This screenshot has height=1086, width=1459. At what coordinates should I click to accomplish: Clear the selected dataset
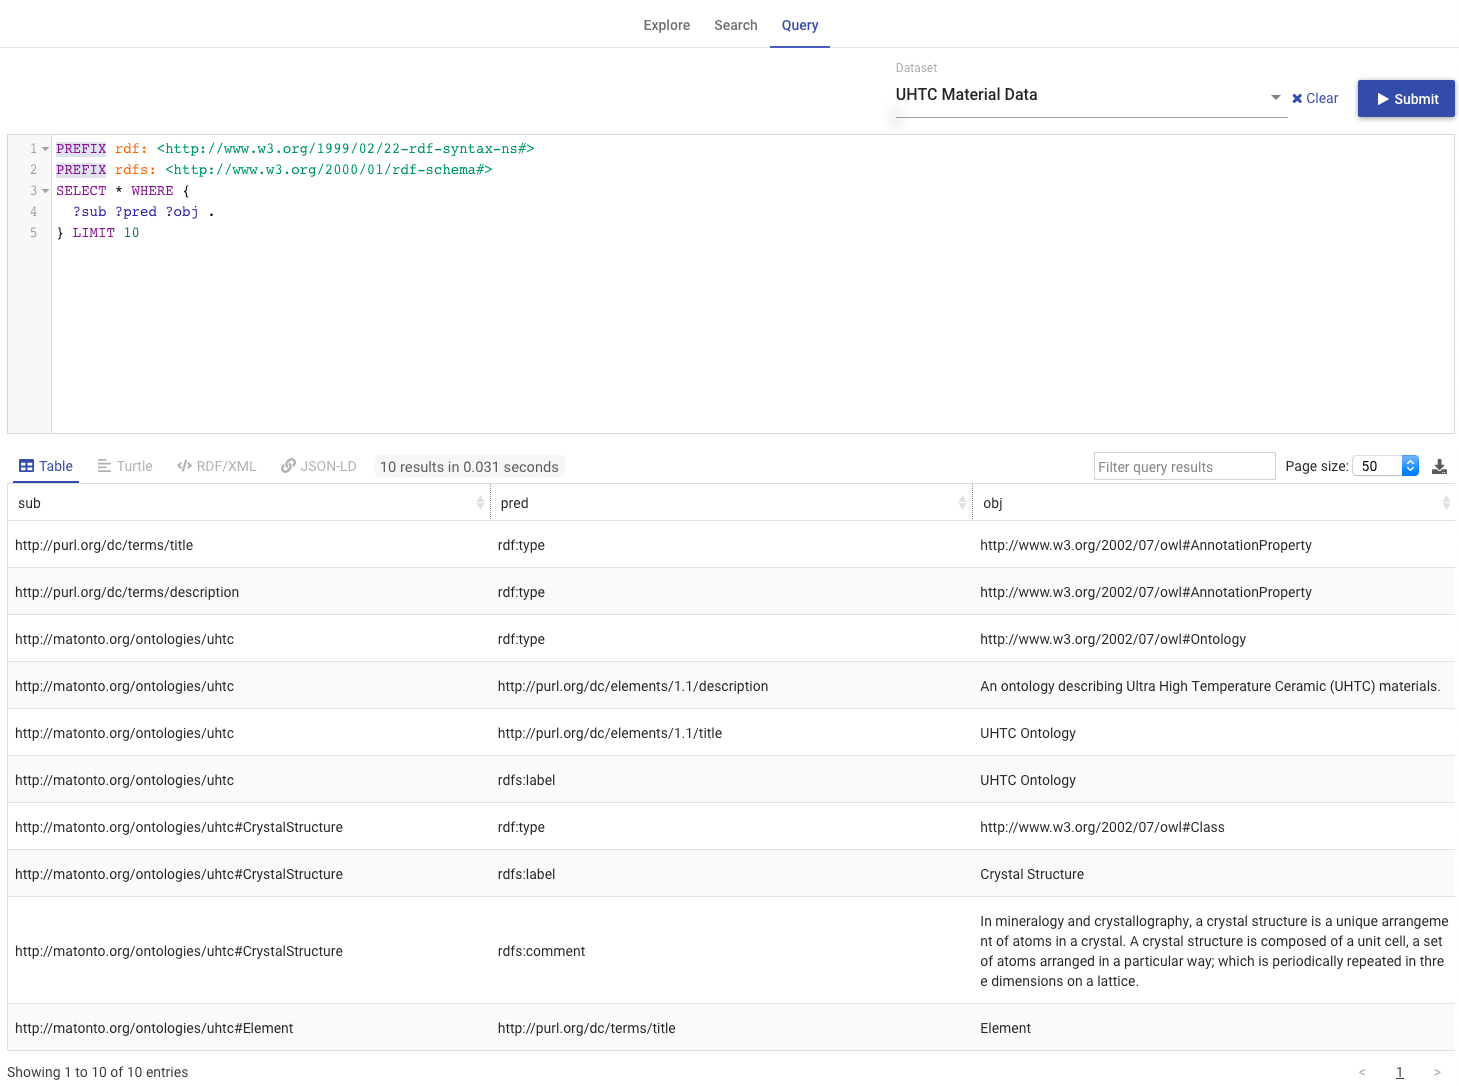(x=1315, y=98)
